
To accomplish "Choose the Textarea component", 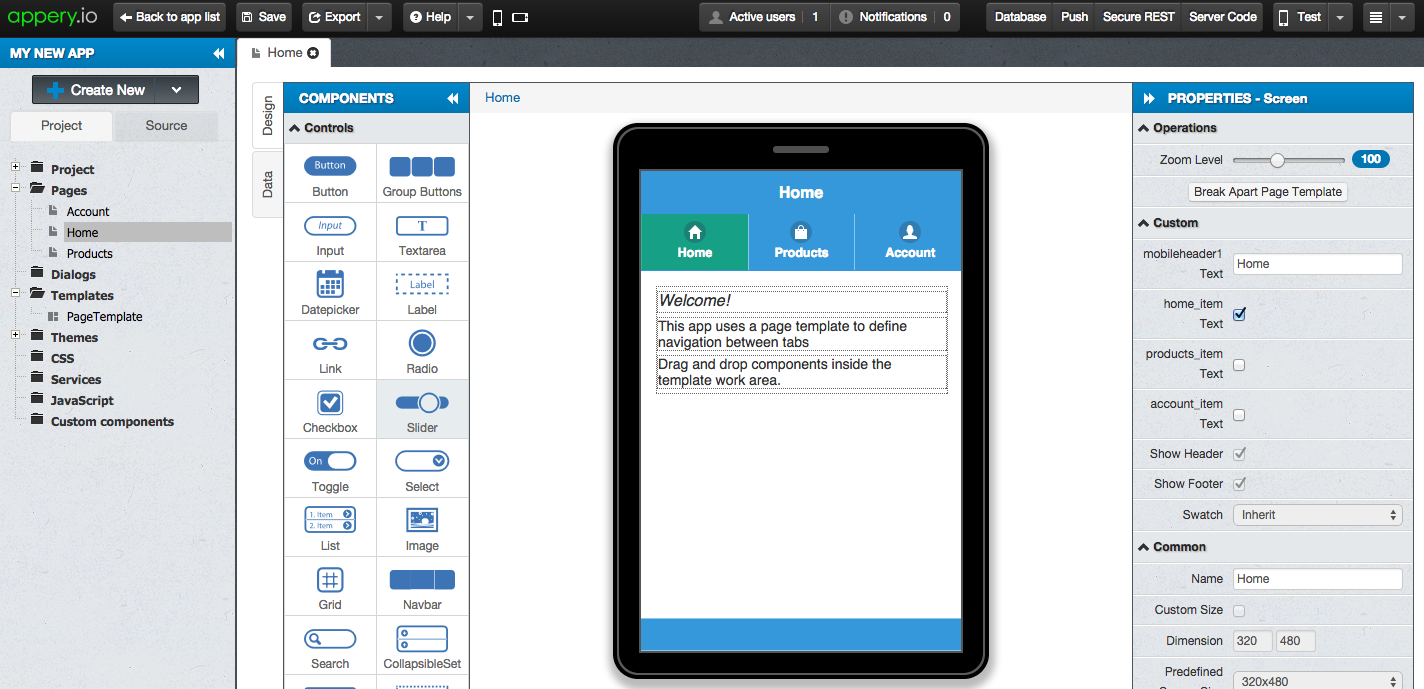I will [x=422, y=233].
